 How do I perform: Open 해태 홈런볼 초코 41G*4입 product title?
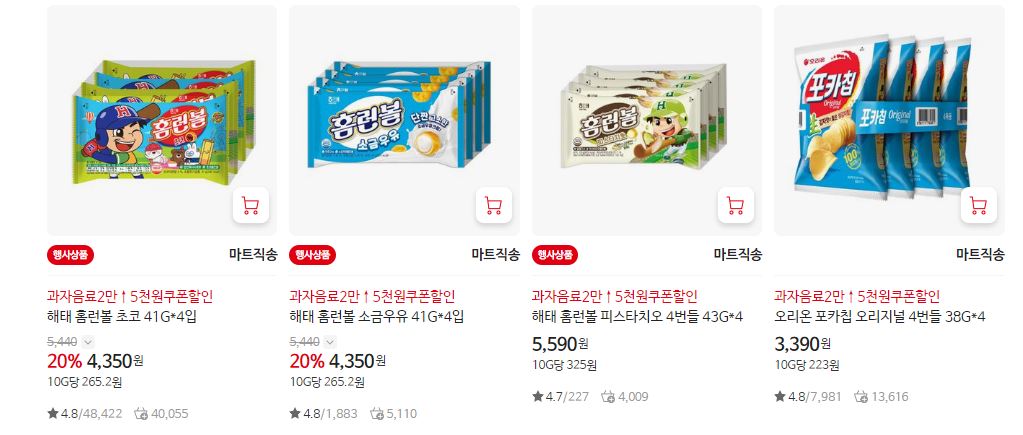coord(122,318)
